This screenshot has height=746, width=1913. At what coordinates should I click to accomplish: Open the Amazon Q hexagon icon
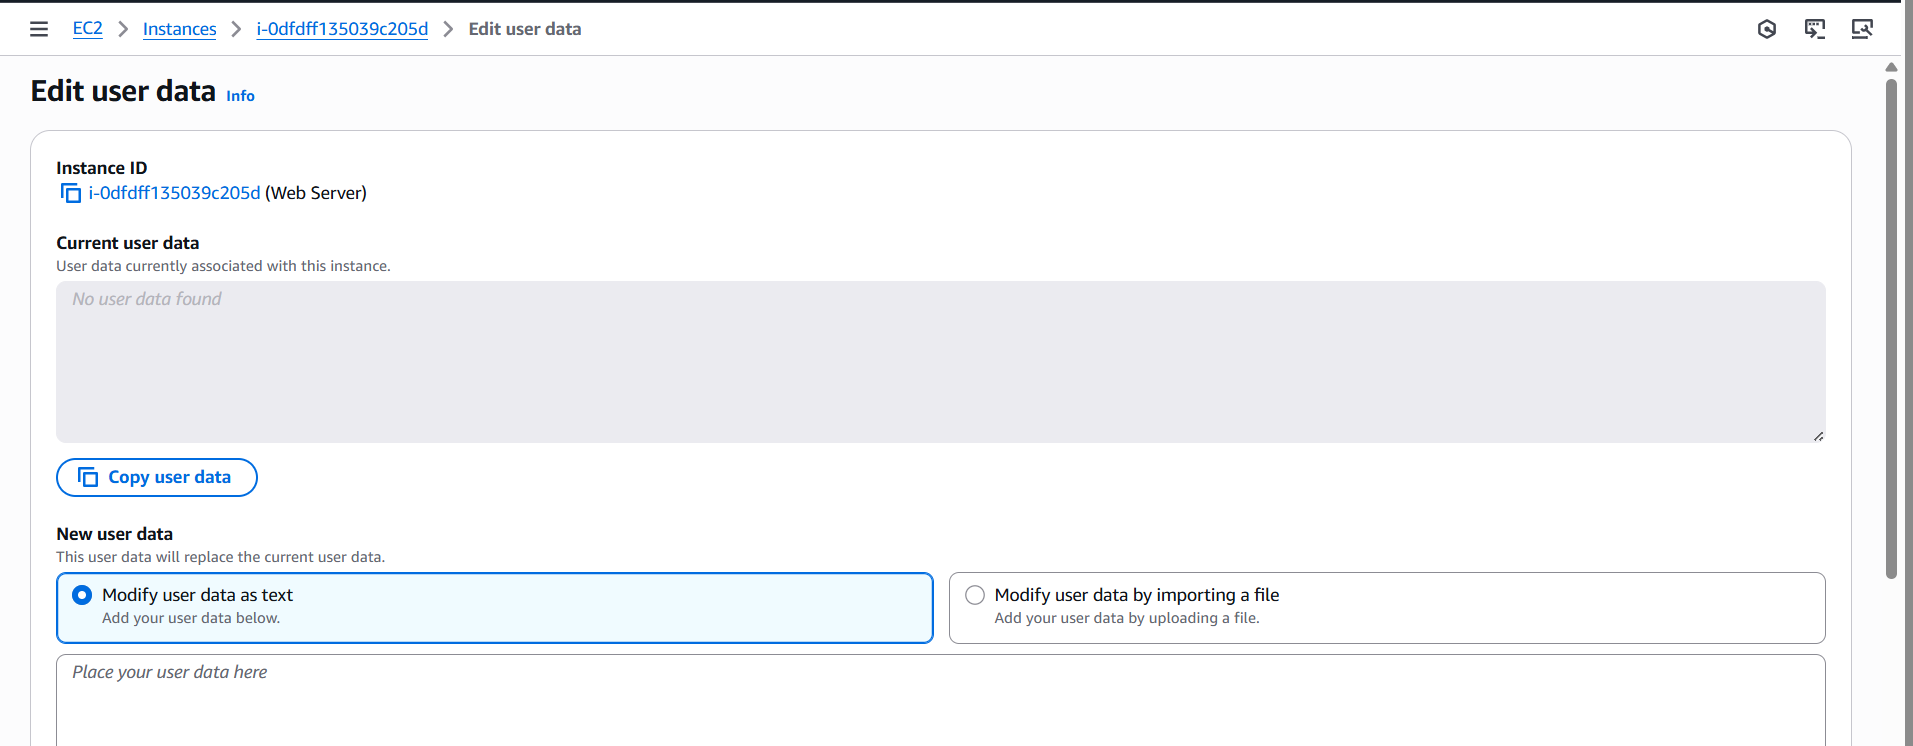click(1767, 29)
